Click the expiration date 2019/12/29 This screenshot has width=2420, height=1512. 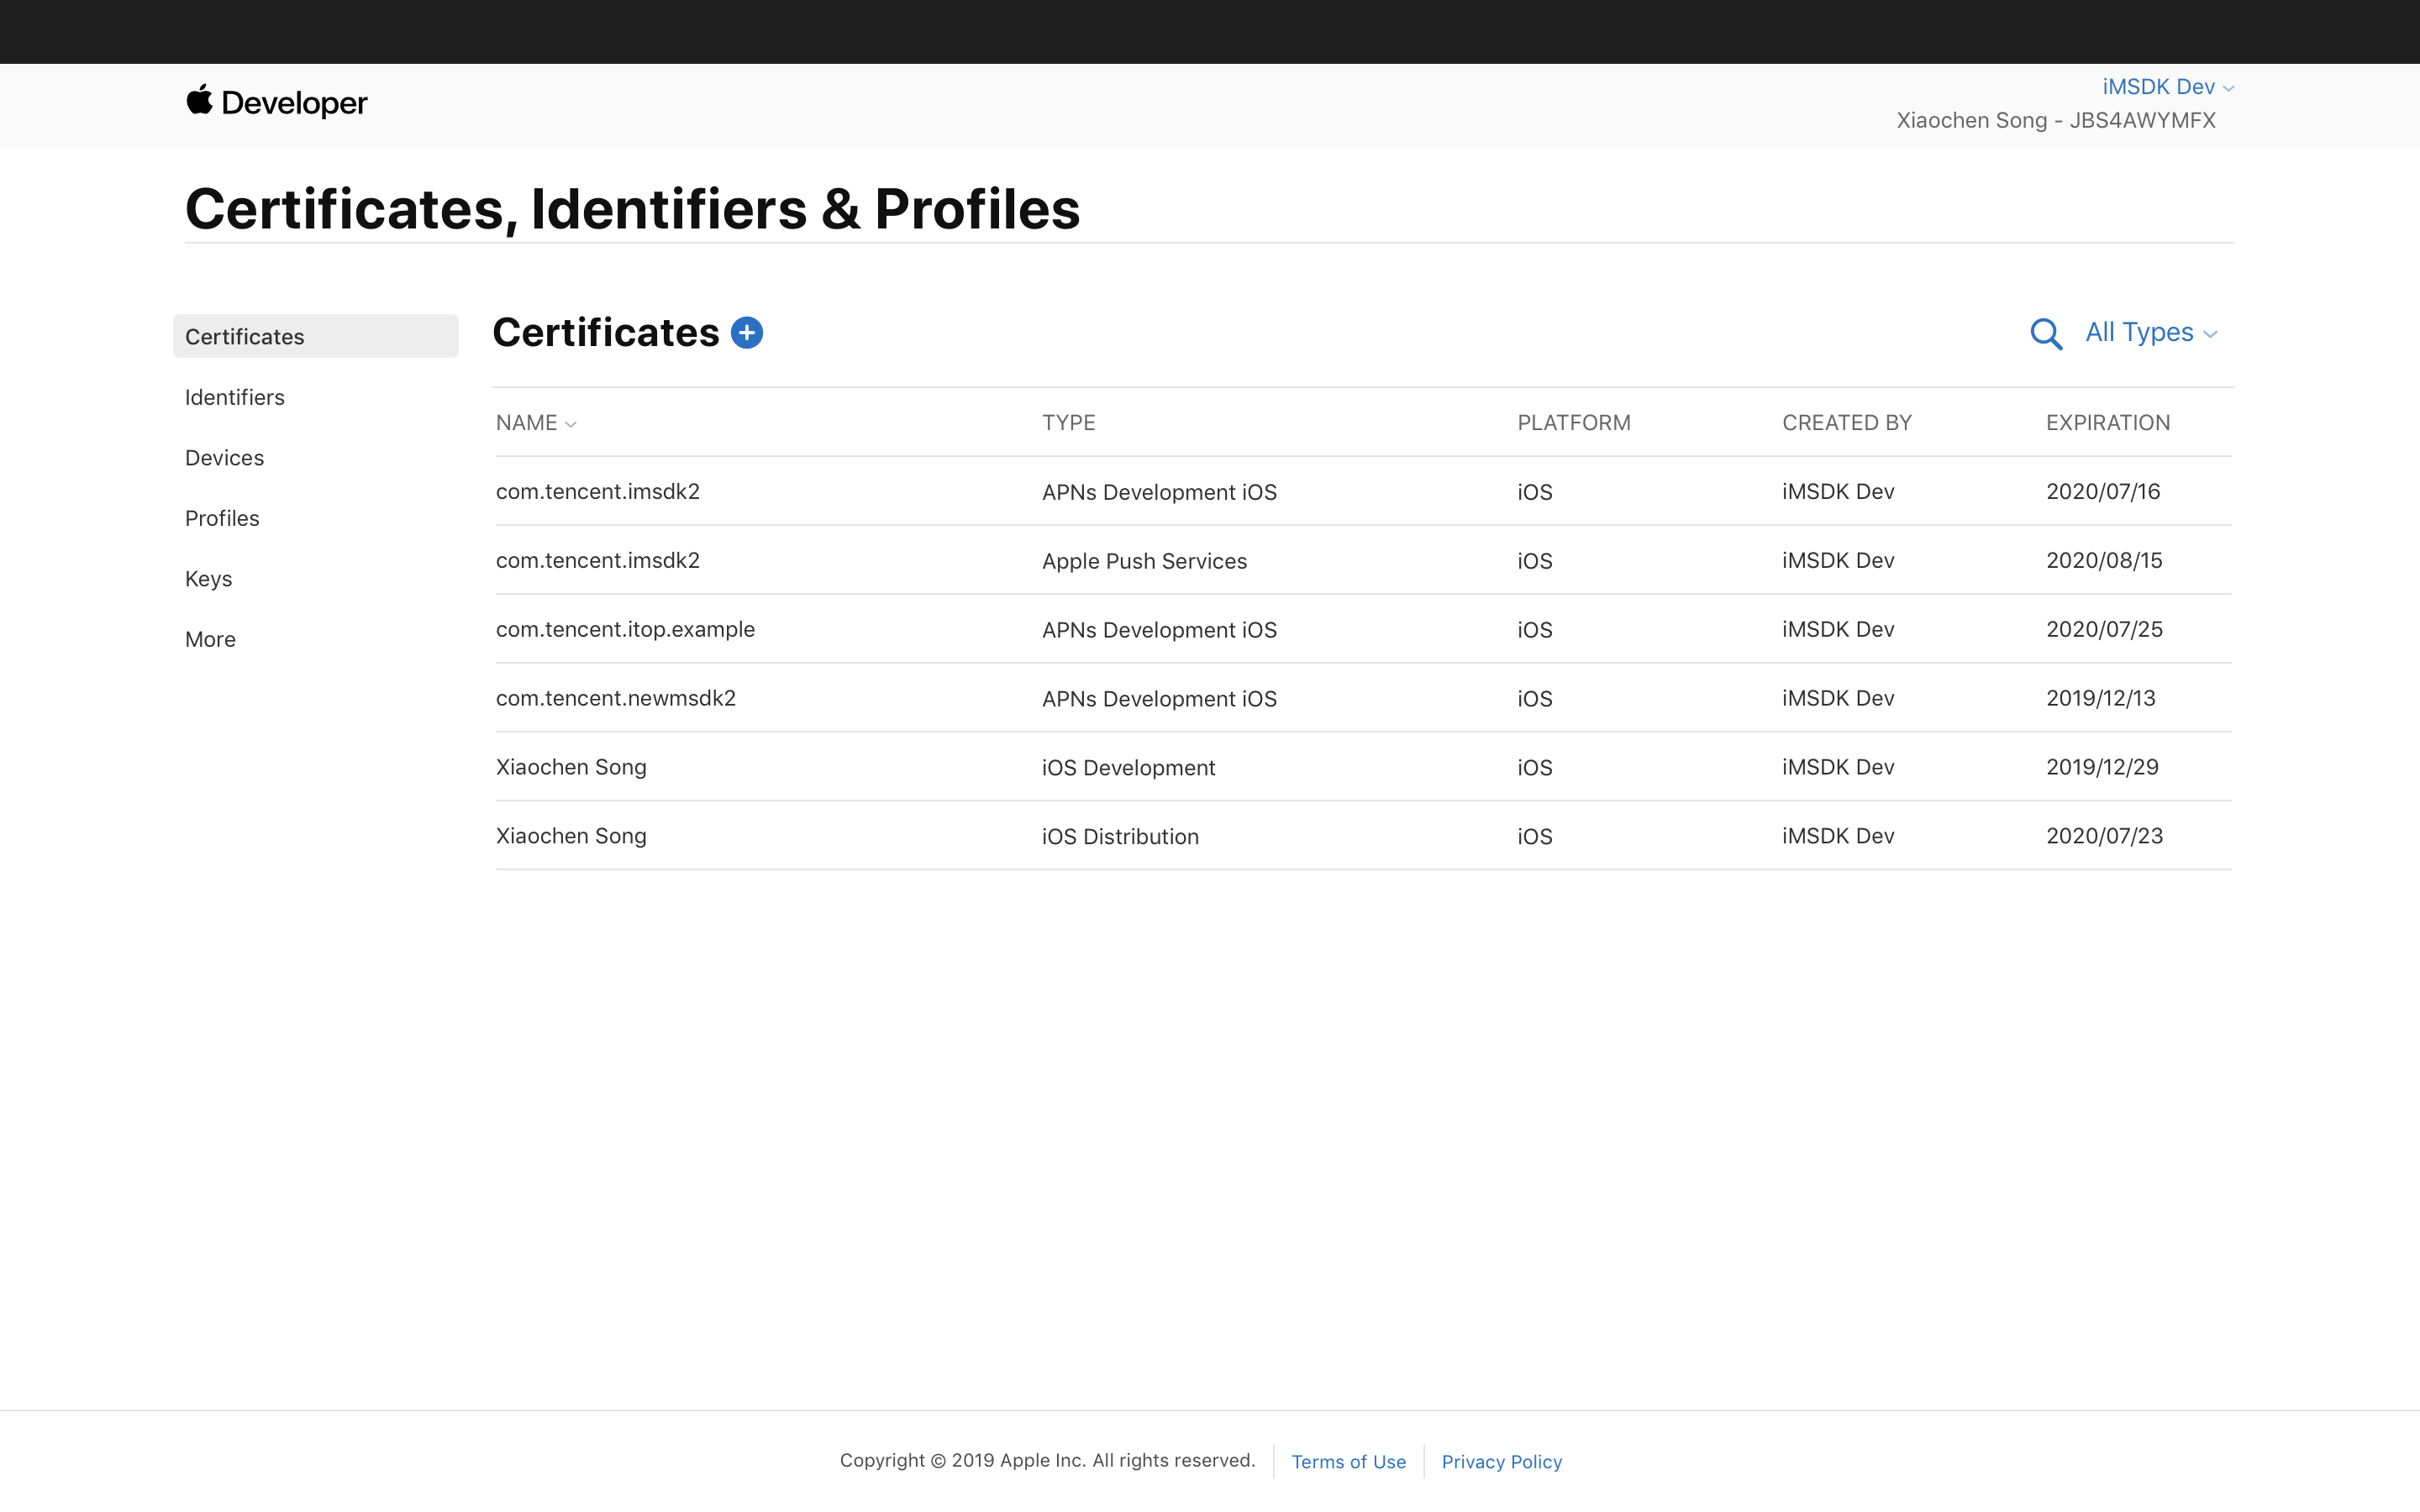click(2102, 767)
